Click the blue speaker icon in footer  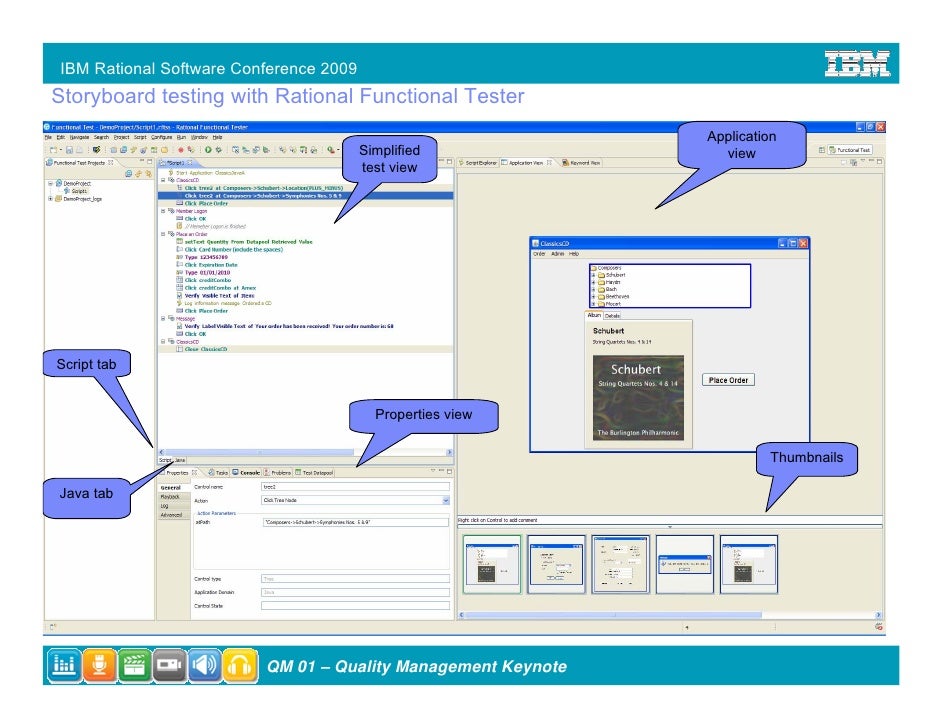(x=205, y=666)
